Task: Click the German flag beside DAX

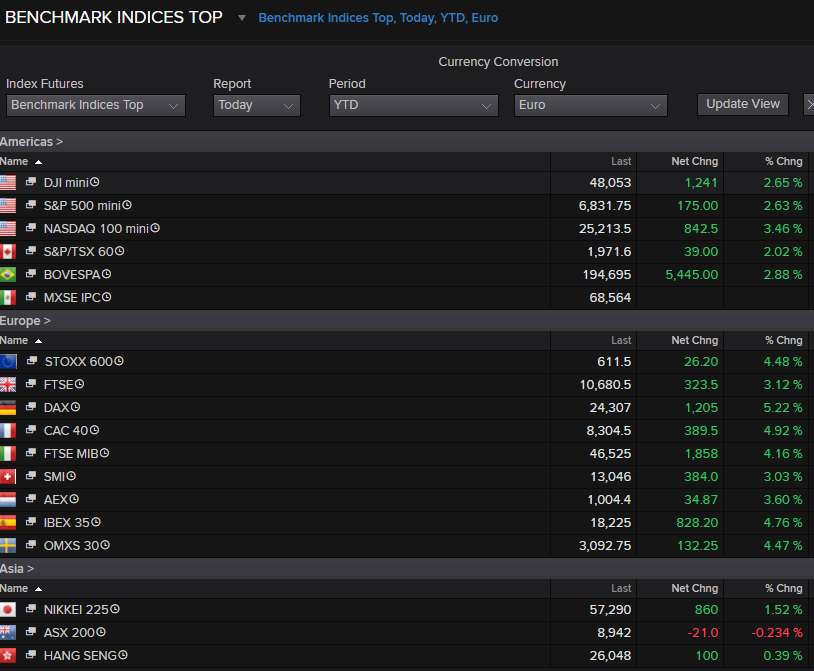Action: [8, 408]
